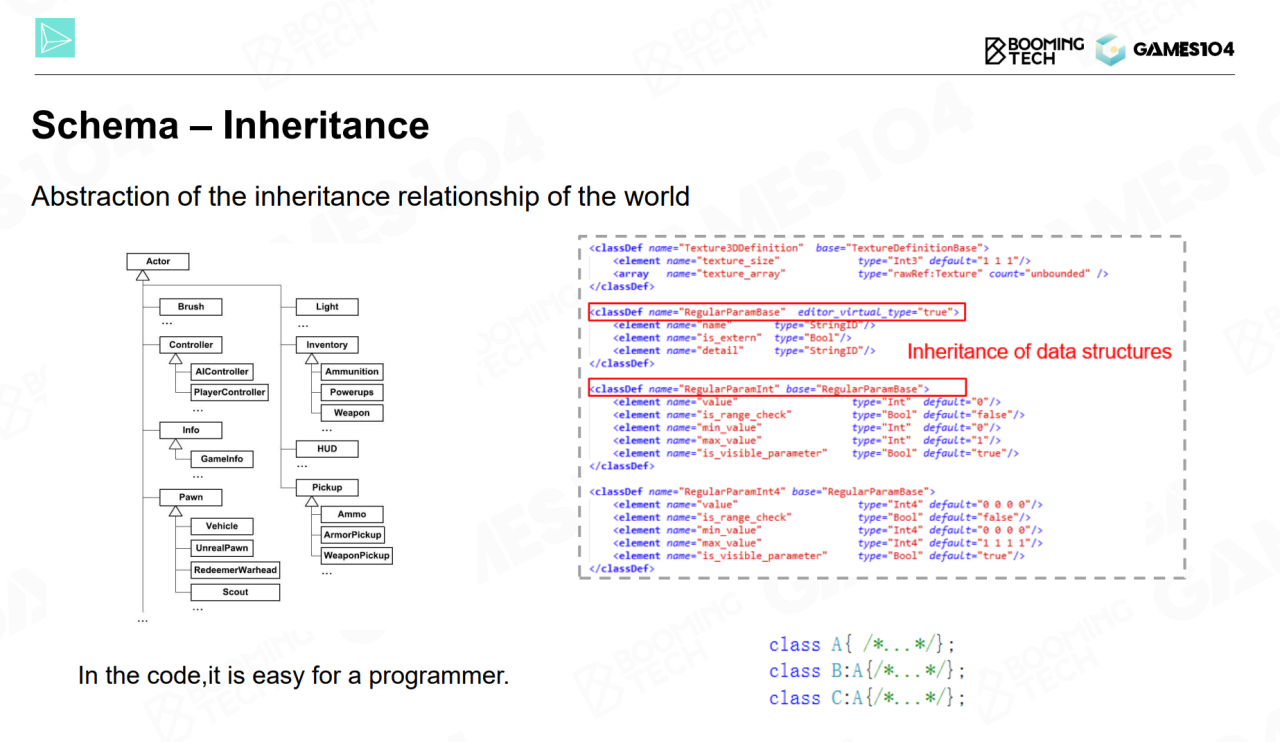The width and height of the screenshot is (1280, 742).
Task: Click the triangle beneath the Controller box
Action: [x=172, y=357]
